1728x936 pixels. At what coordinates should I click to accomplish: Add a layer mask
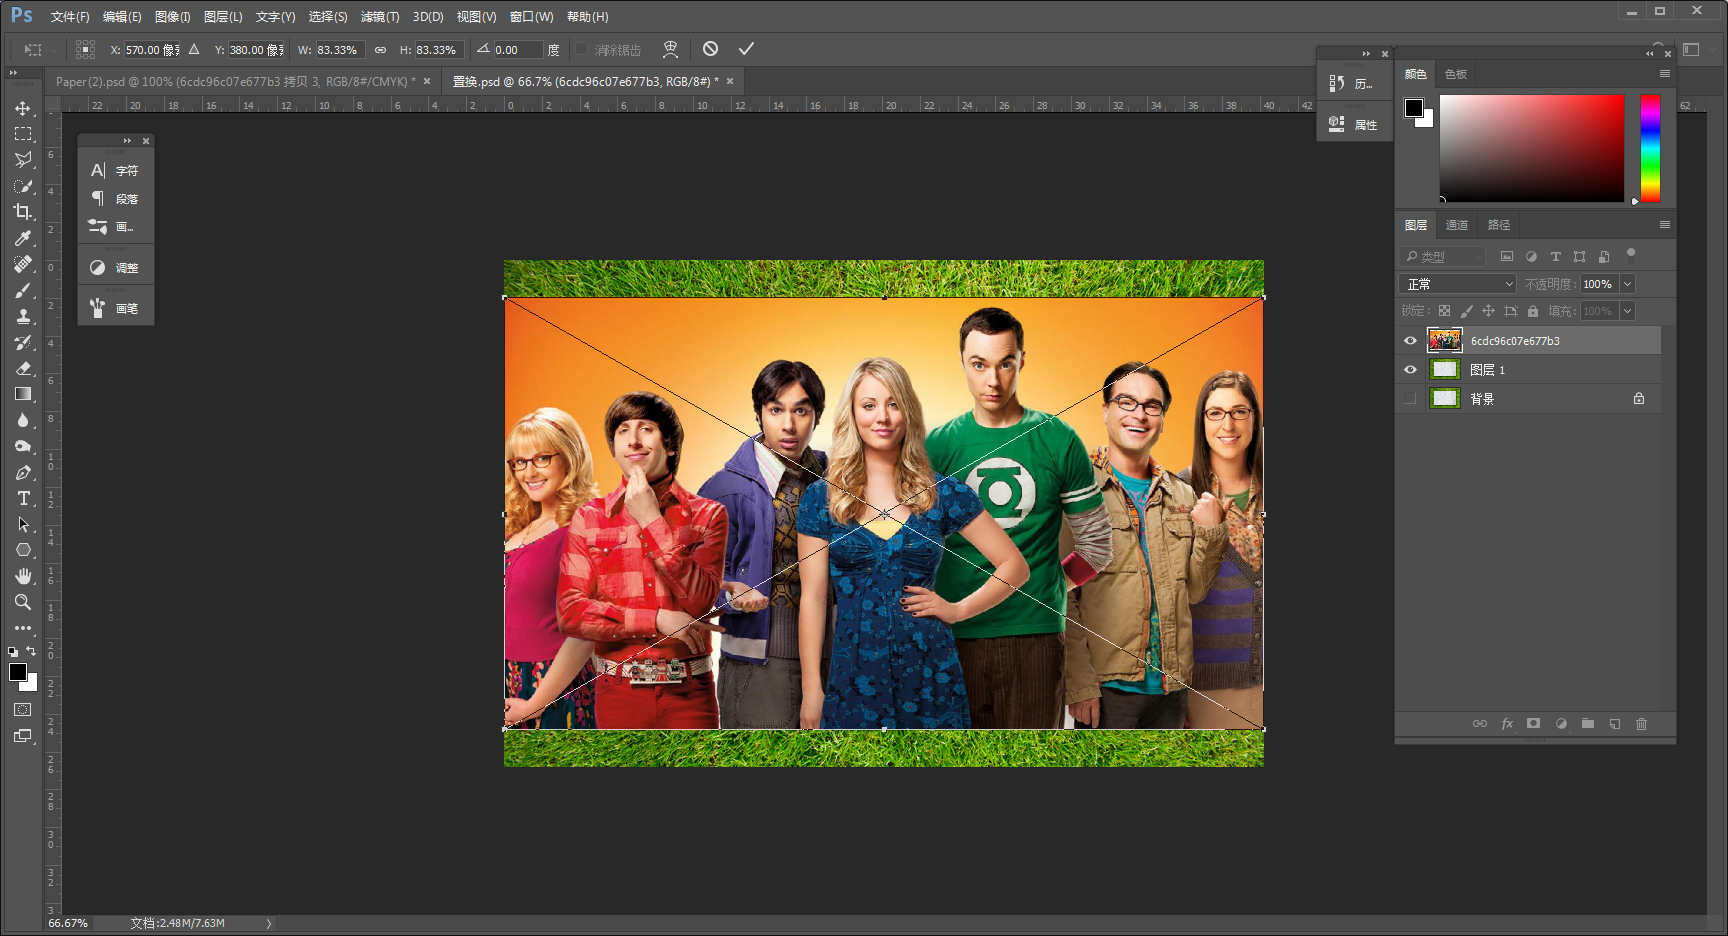(x=1533, y=724)
